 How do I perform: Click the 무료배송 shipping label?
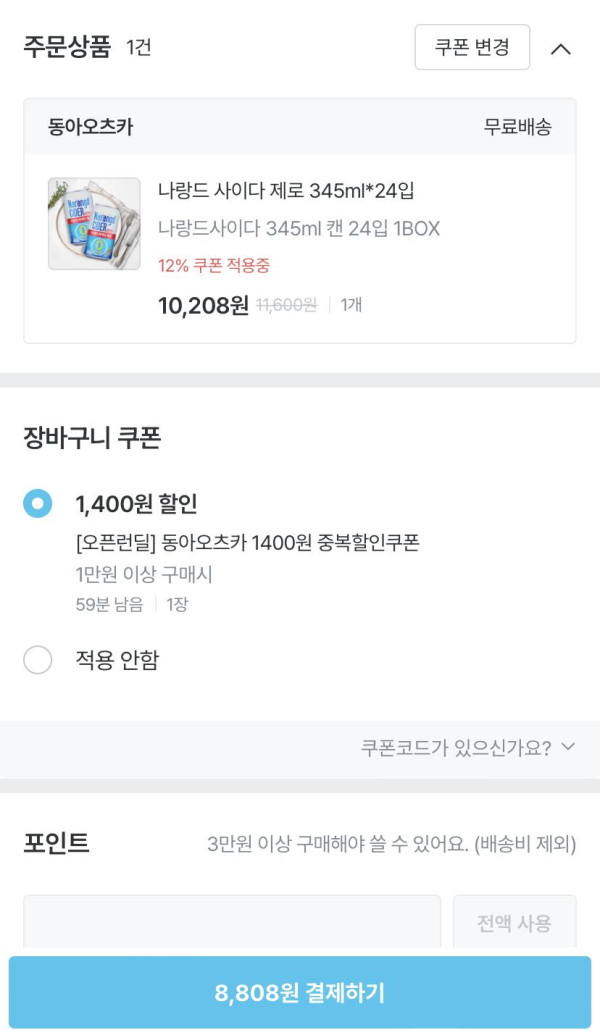point(517,127)
